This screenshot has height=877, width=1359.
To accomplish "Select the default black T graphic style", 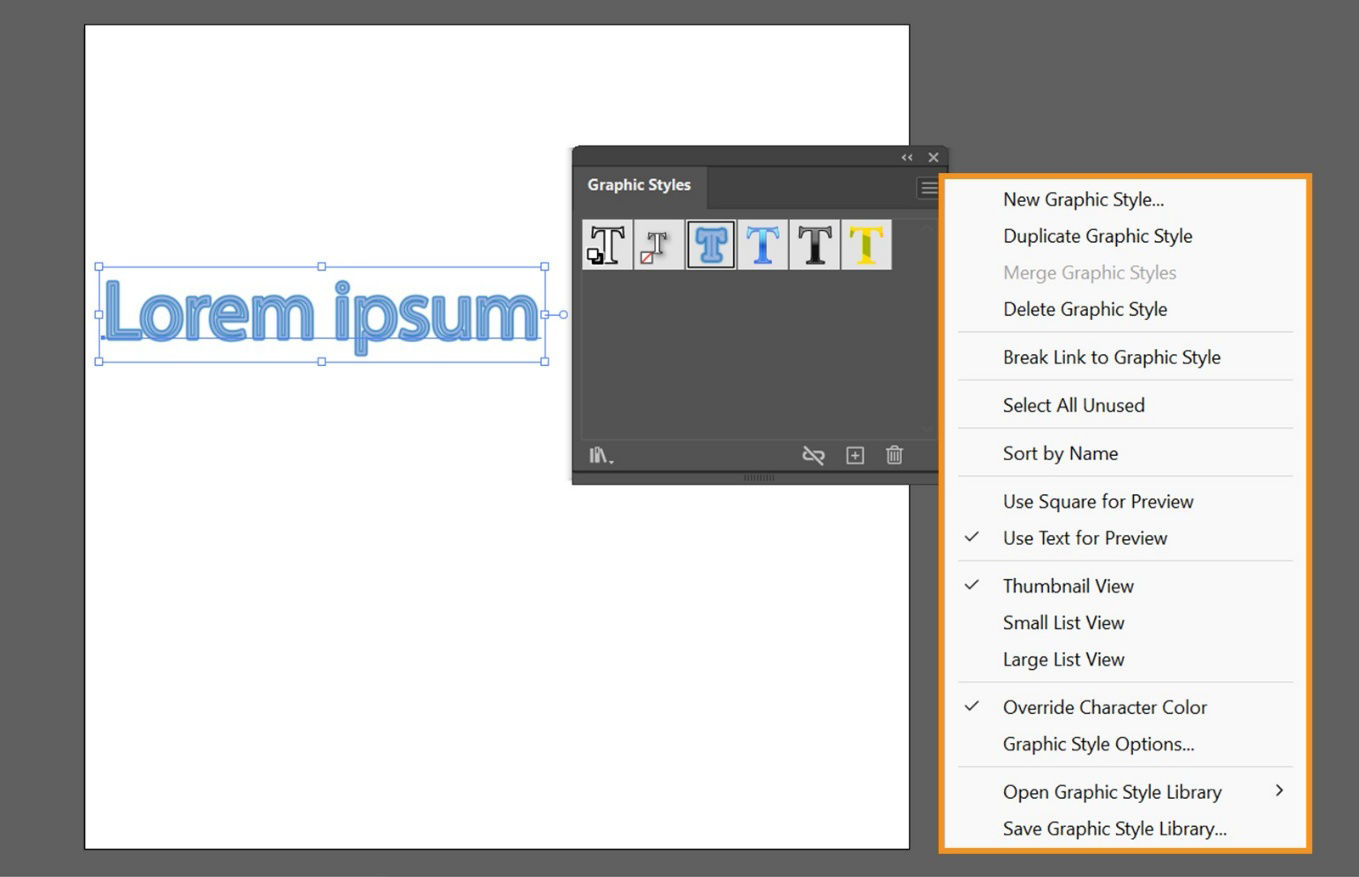I will 815,243.
